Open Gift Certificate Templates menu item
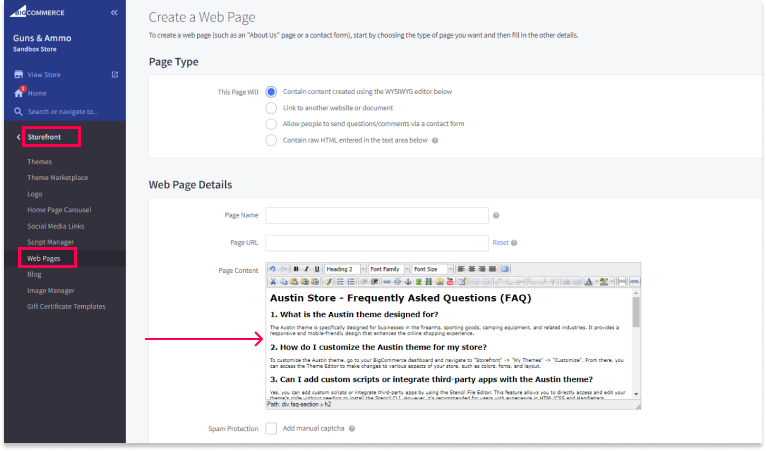The width and height of the screenshot is (766, 451). pyautogui.click(x=66, y=307)
